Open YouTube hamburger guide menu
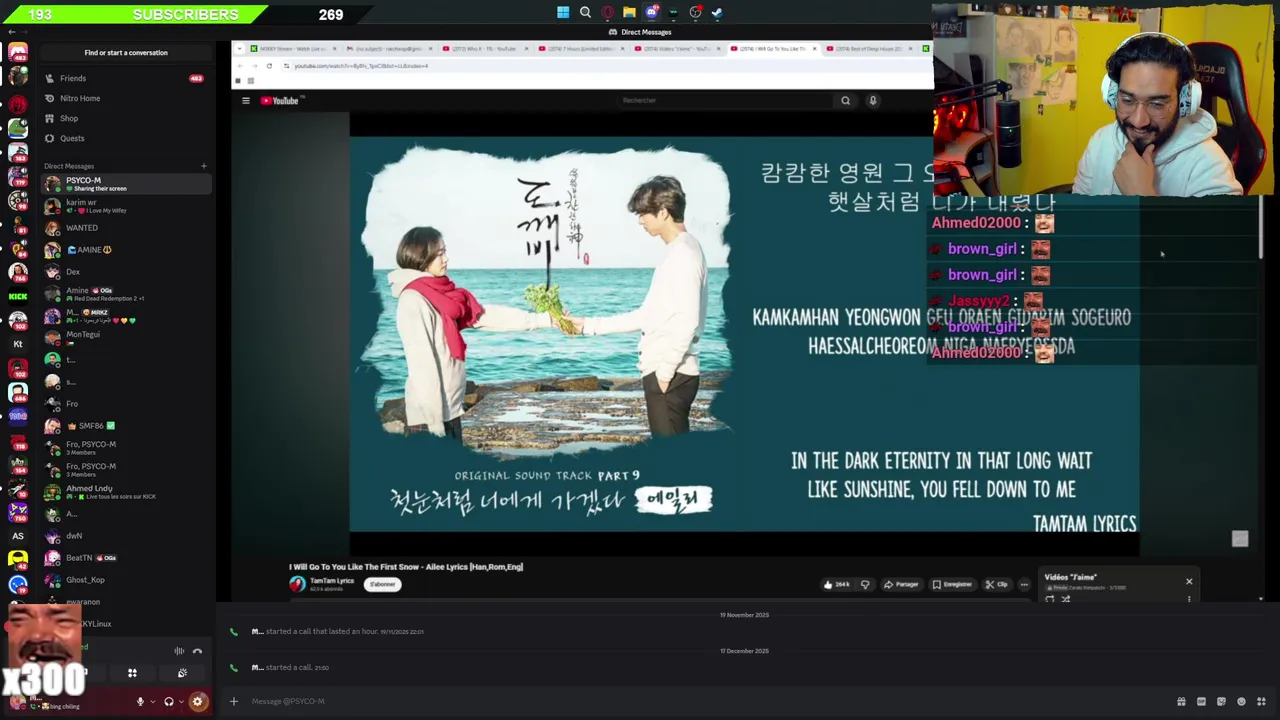This screenshot has height=720, width=1280. pyautogui.click(x=246, y=100)
